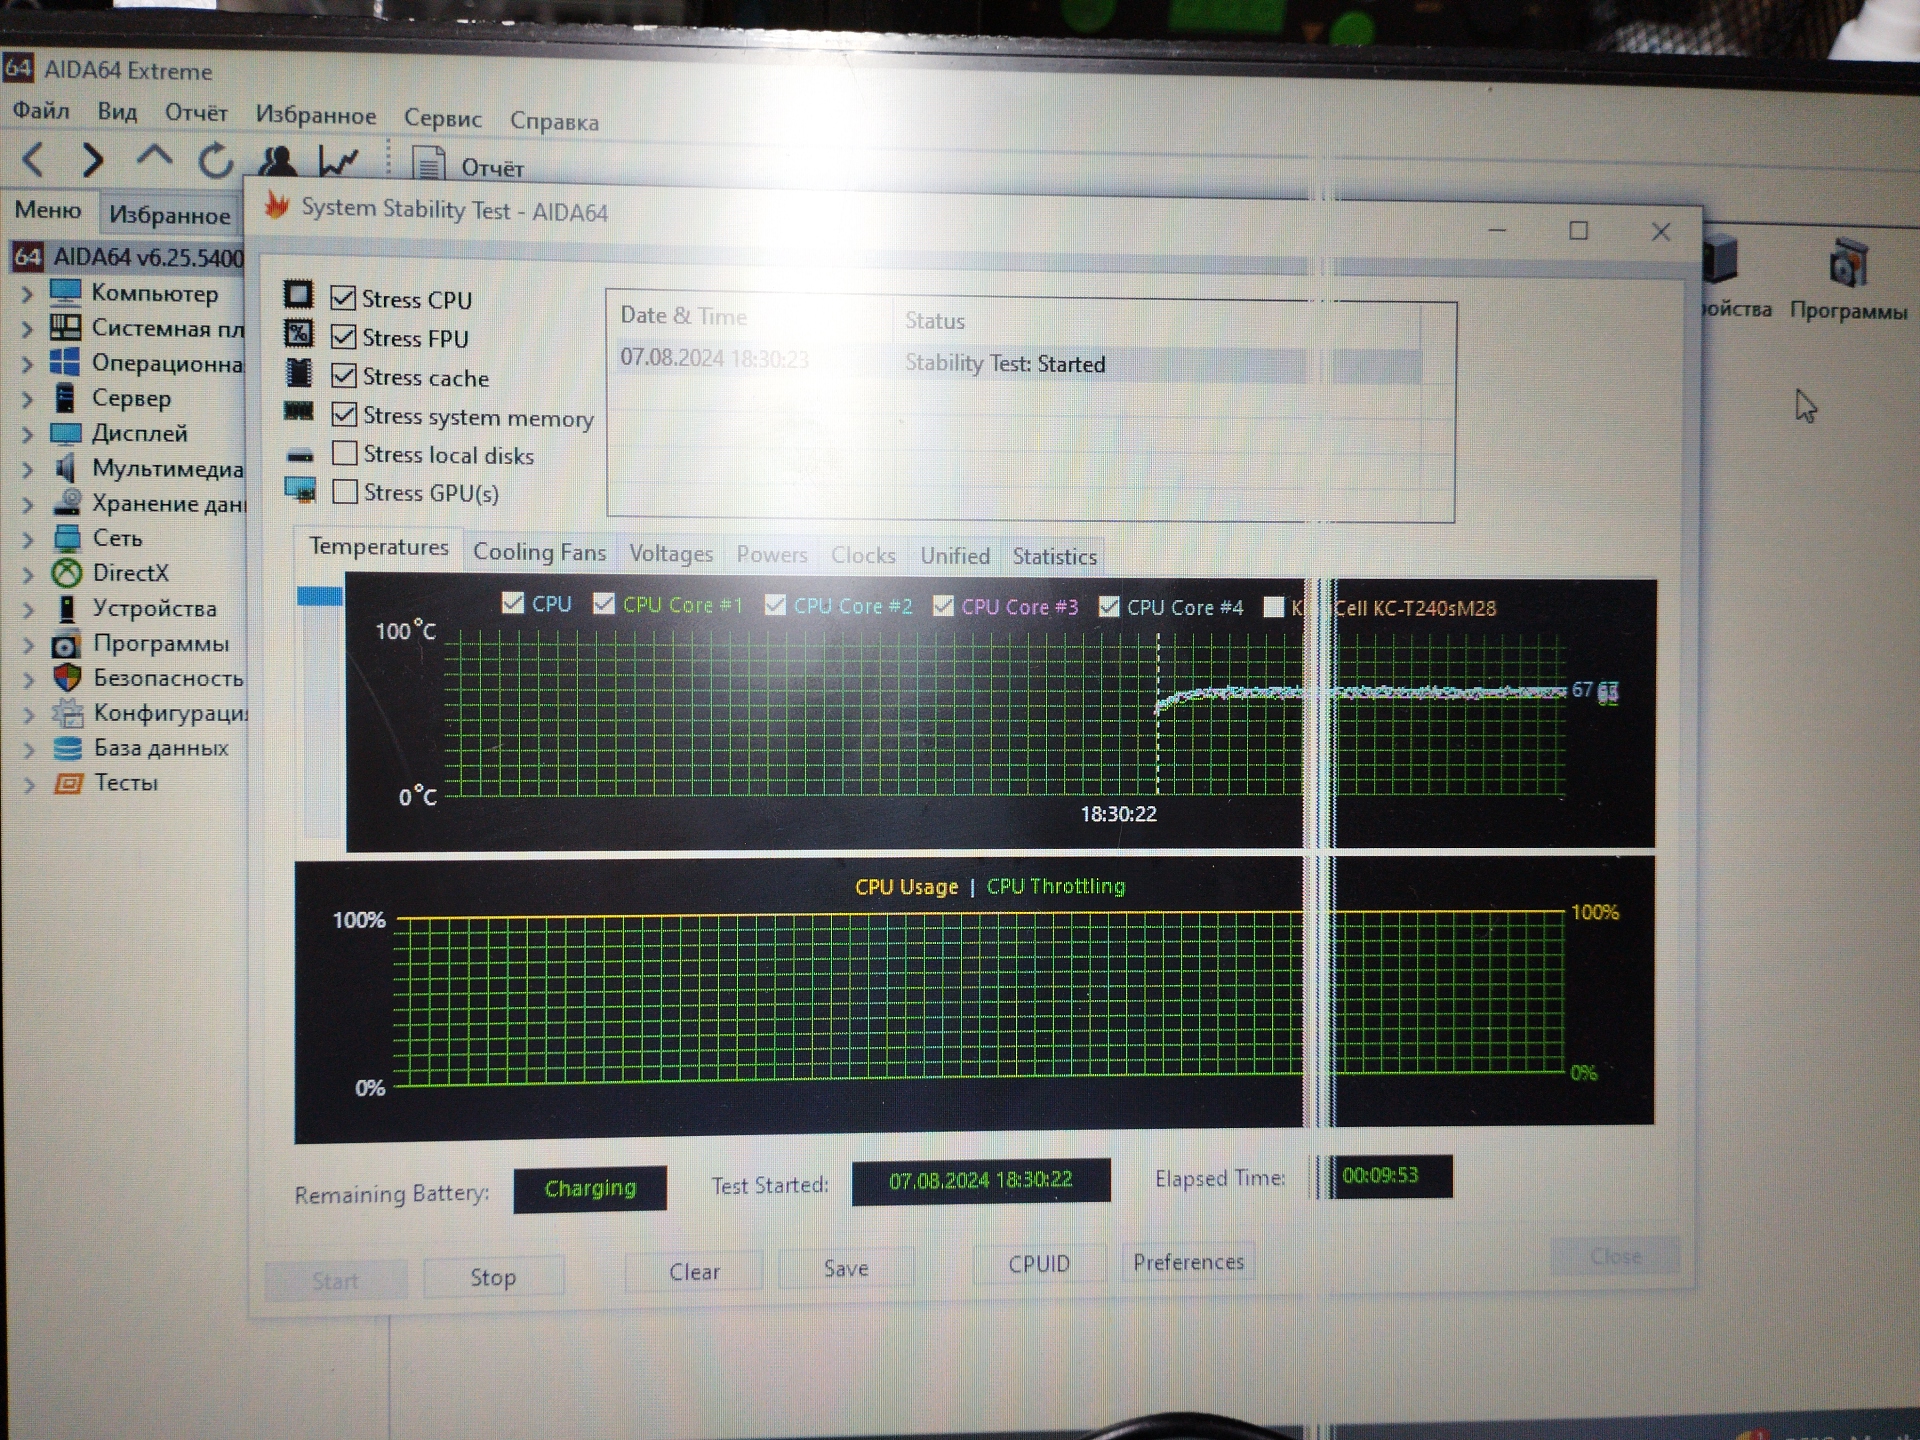The image size is (1920, 1440).
Task: Expand the DirectX tree node
Action: coord(28,575)
